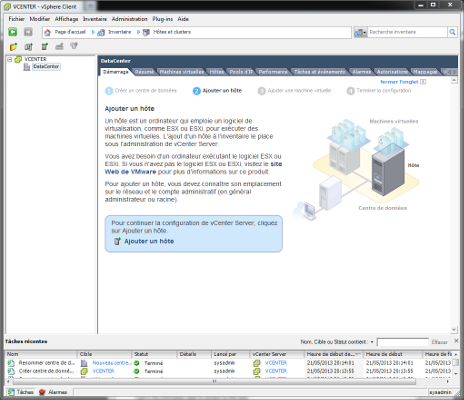Image resolution: width=464 pixels, height=400 pixels.
Task: Open the Plug-ins menu
Action: (x=163, y=19)
